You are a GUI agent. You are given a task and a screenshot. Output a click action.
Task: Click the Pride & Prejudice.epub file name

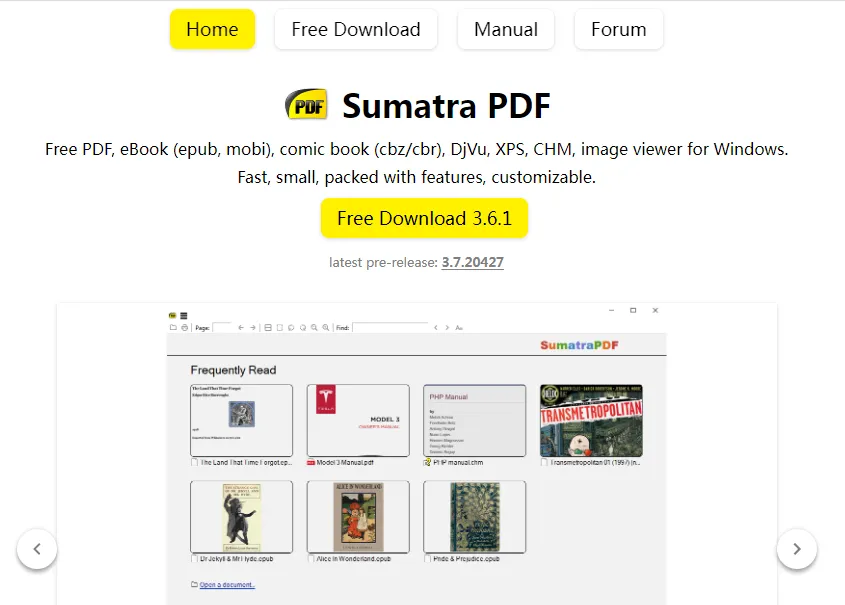pyautogui.click(x=467, y=559)
